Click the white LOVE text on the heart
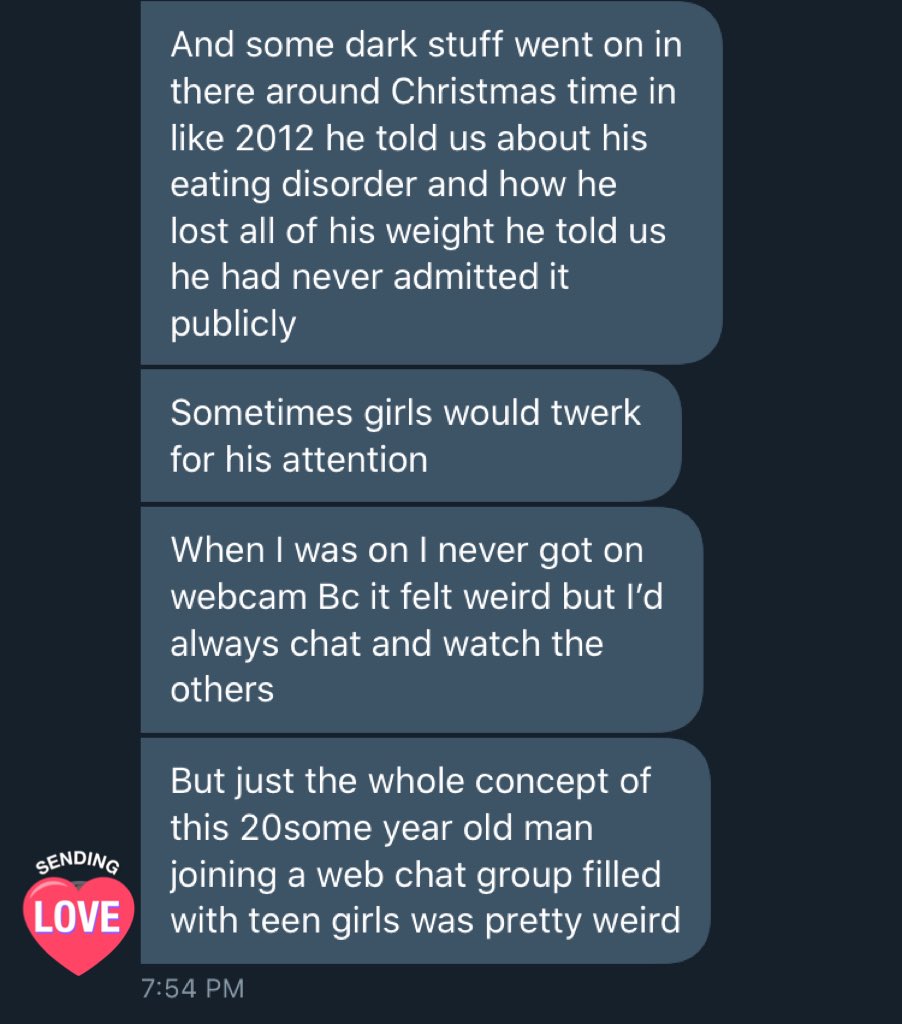This screenshot has width=902, height=1024. point(77,916)
